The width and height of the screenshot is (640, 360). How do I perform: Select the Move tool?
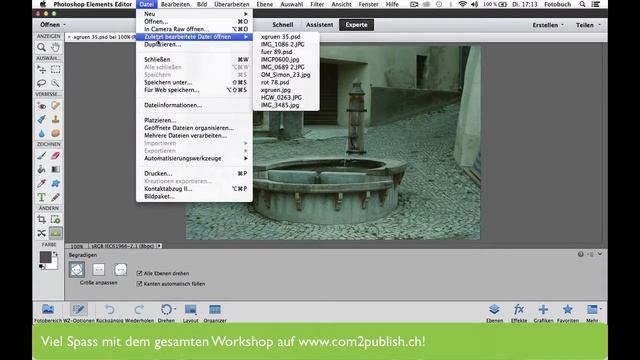point(41,69)
